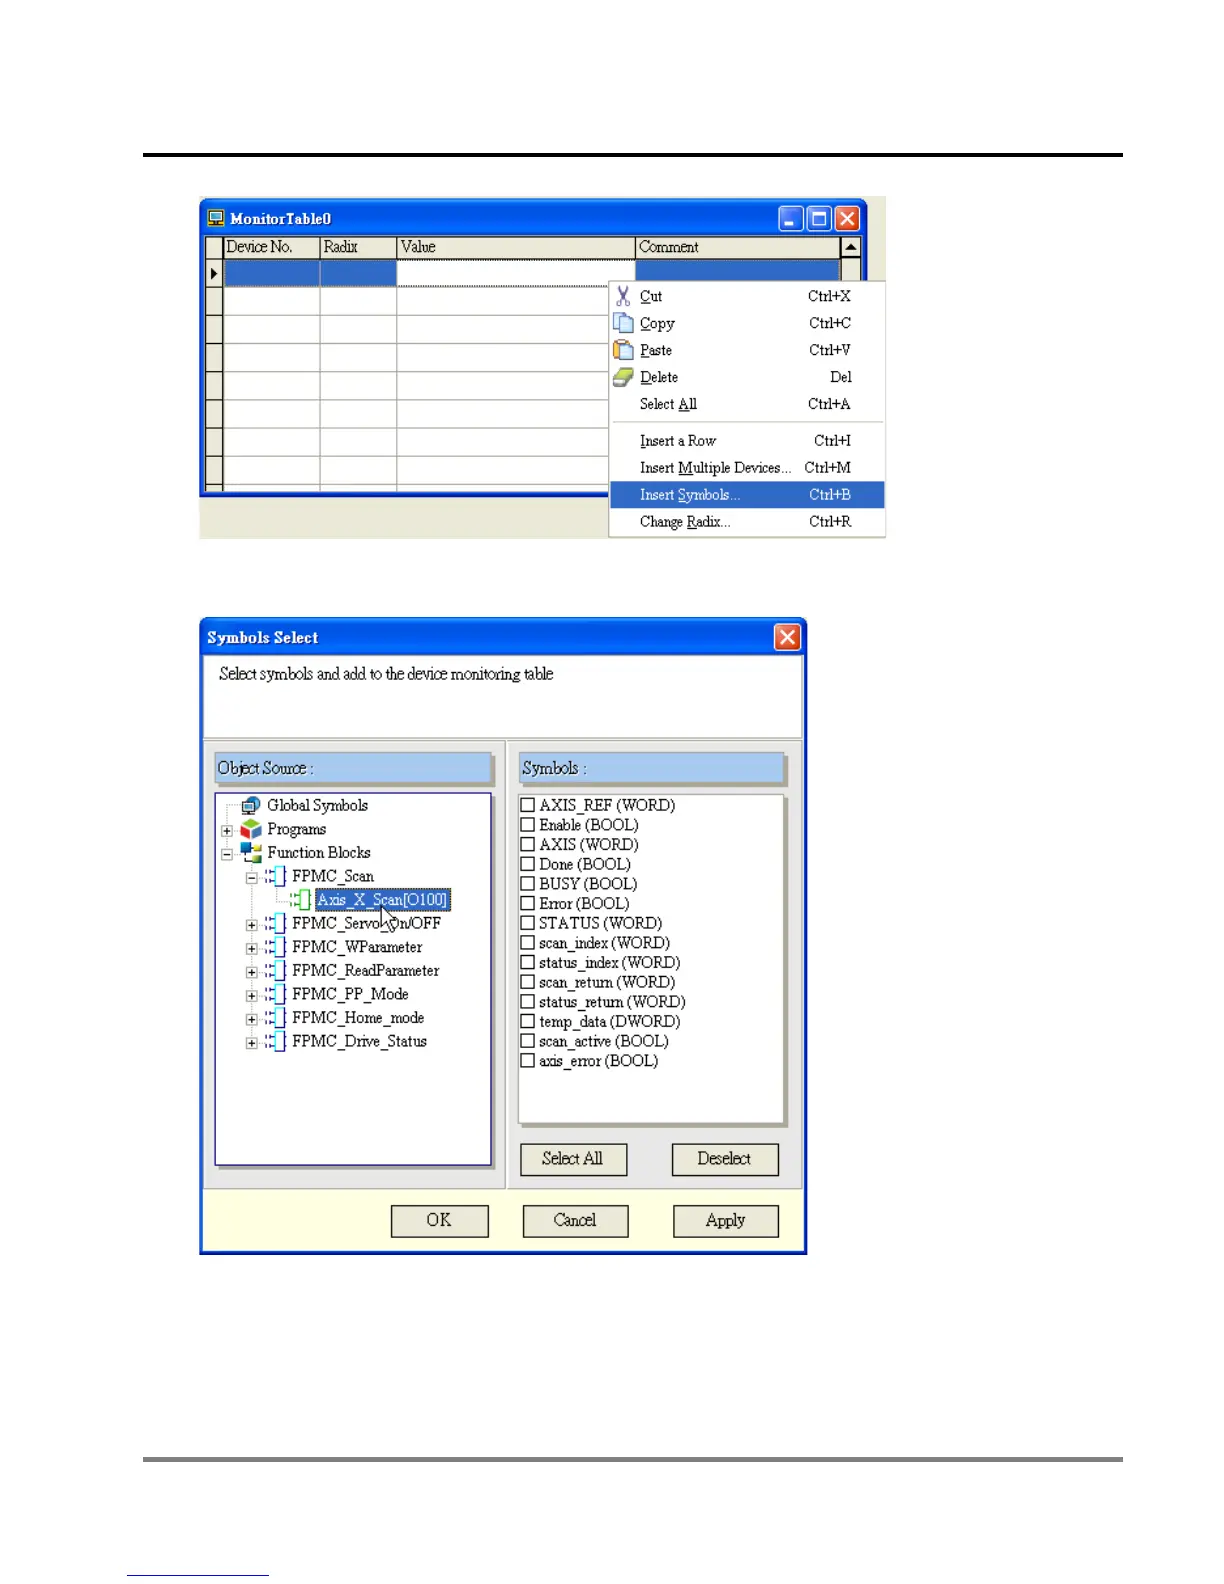Close the MonitorTable0 window

[847, 218]
